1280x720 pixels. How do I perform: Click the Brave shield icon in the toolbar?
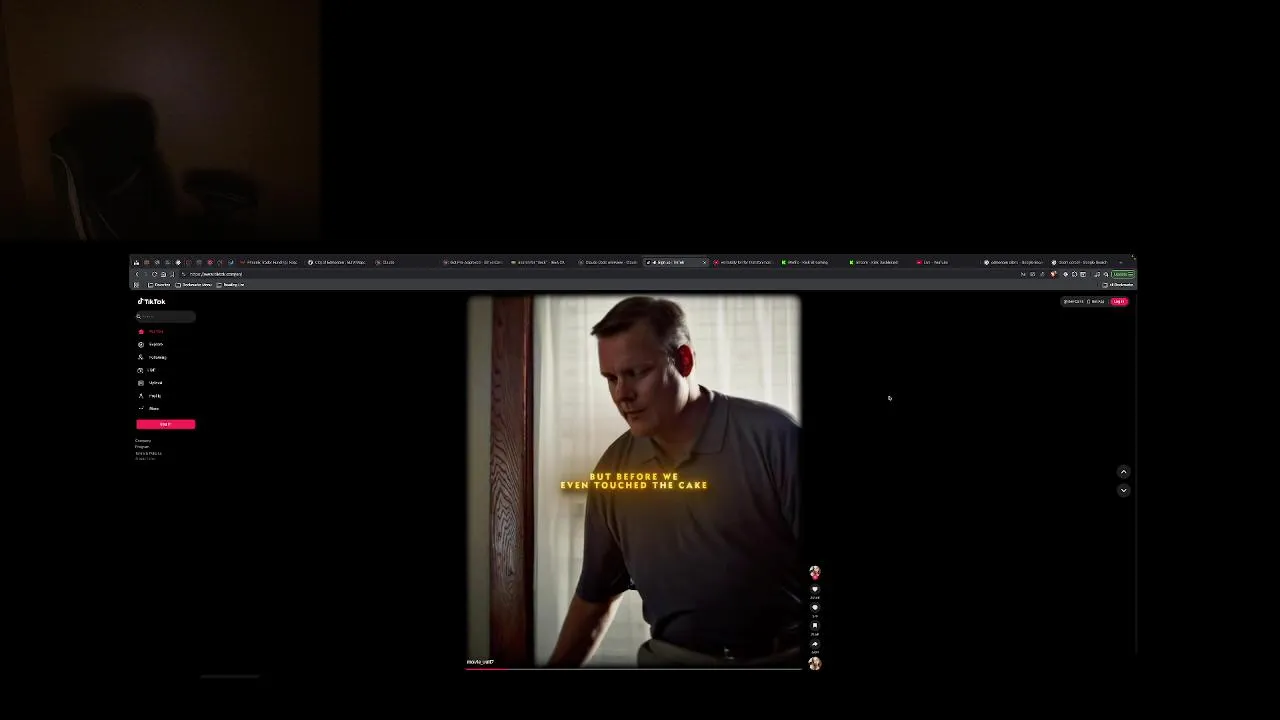[1053, 274]
